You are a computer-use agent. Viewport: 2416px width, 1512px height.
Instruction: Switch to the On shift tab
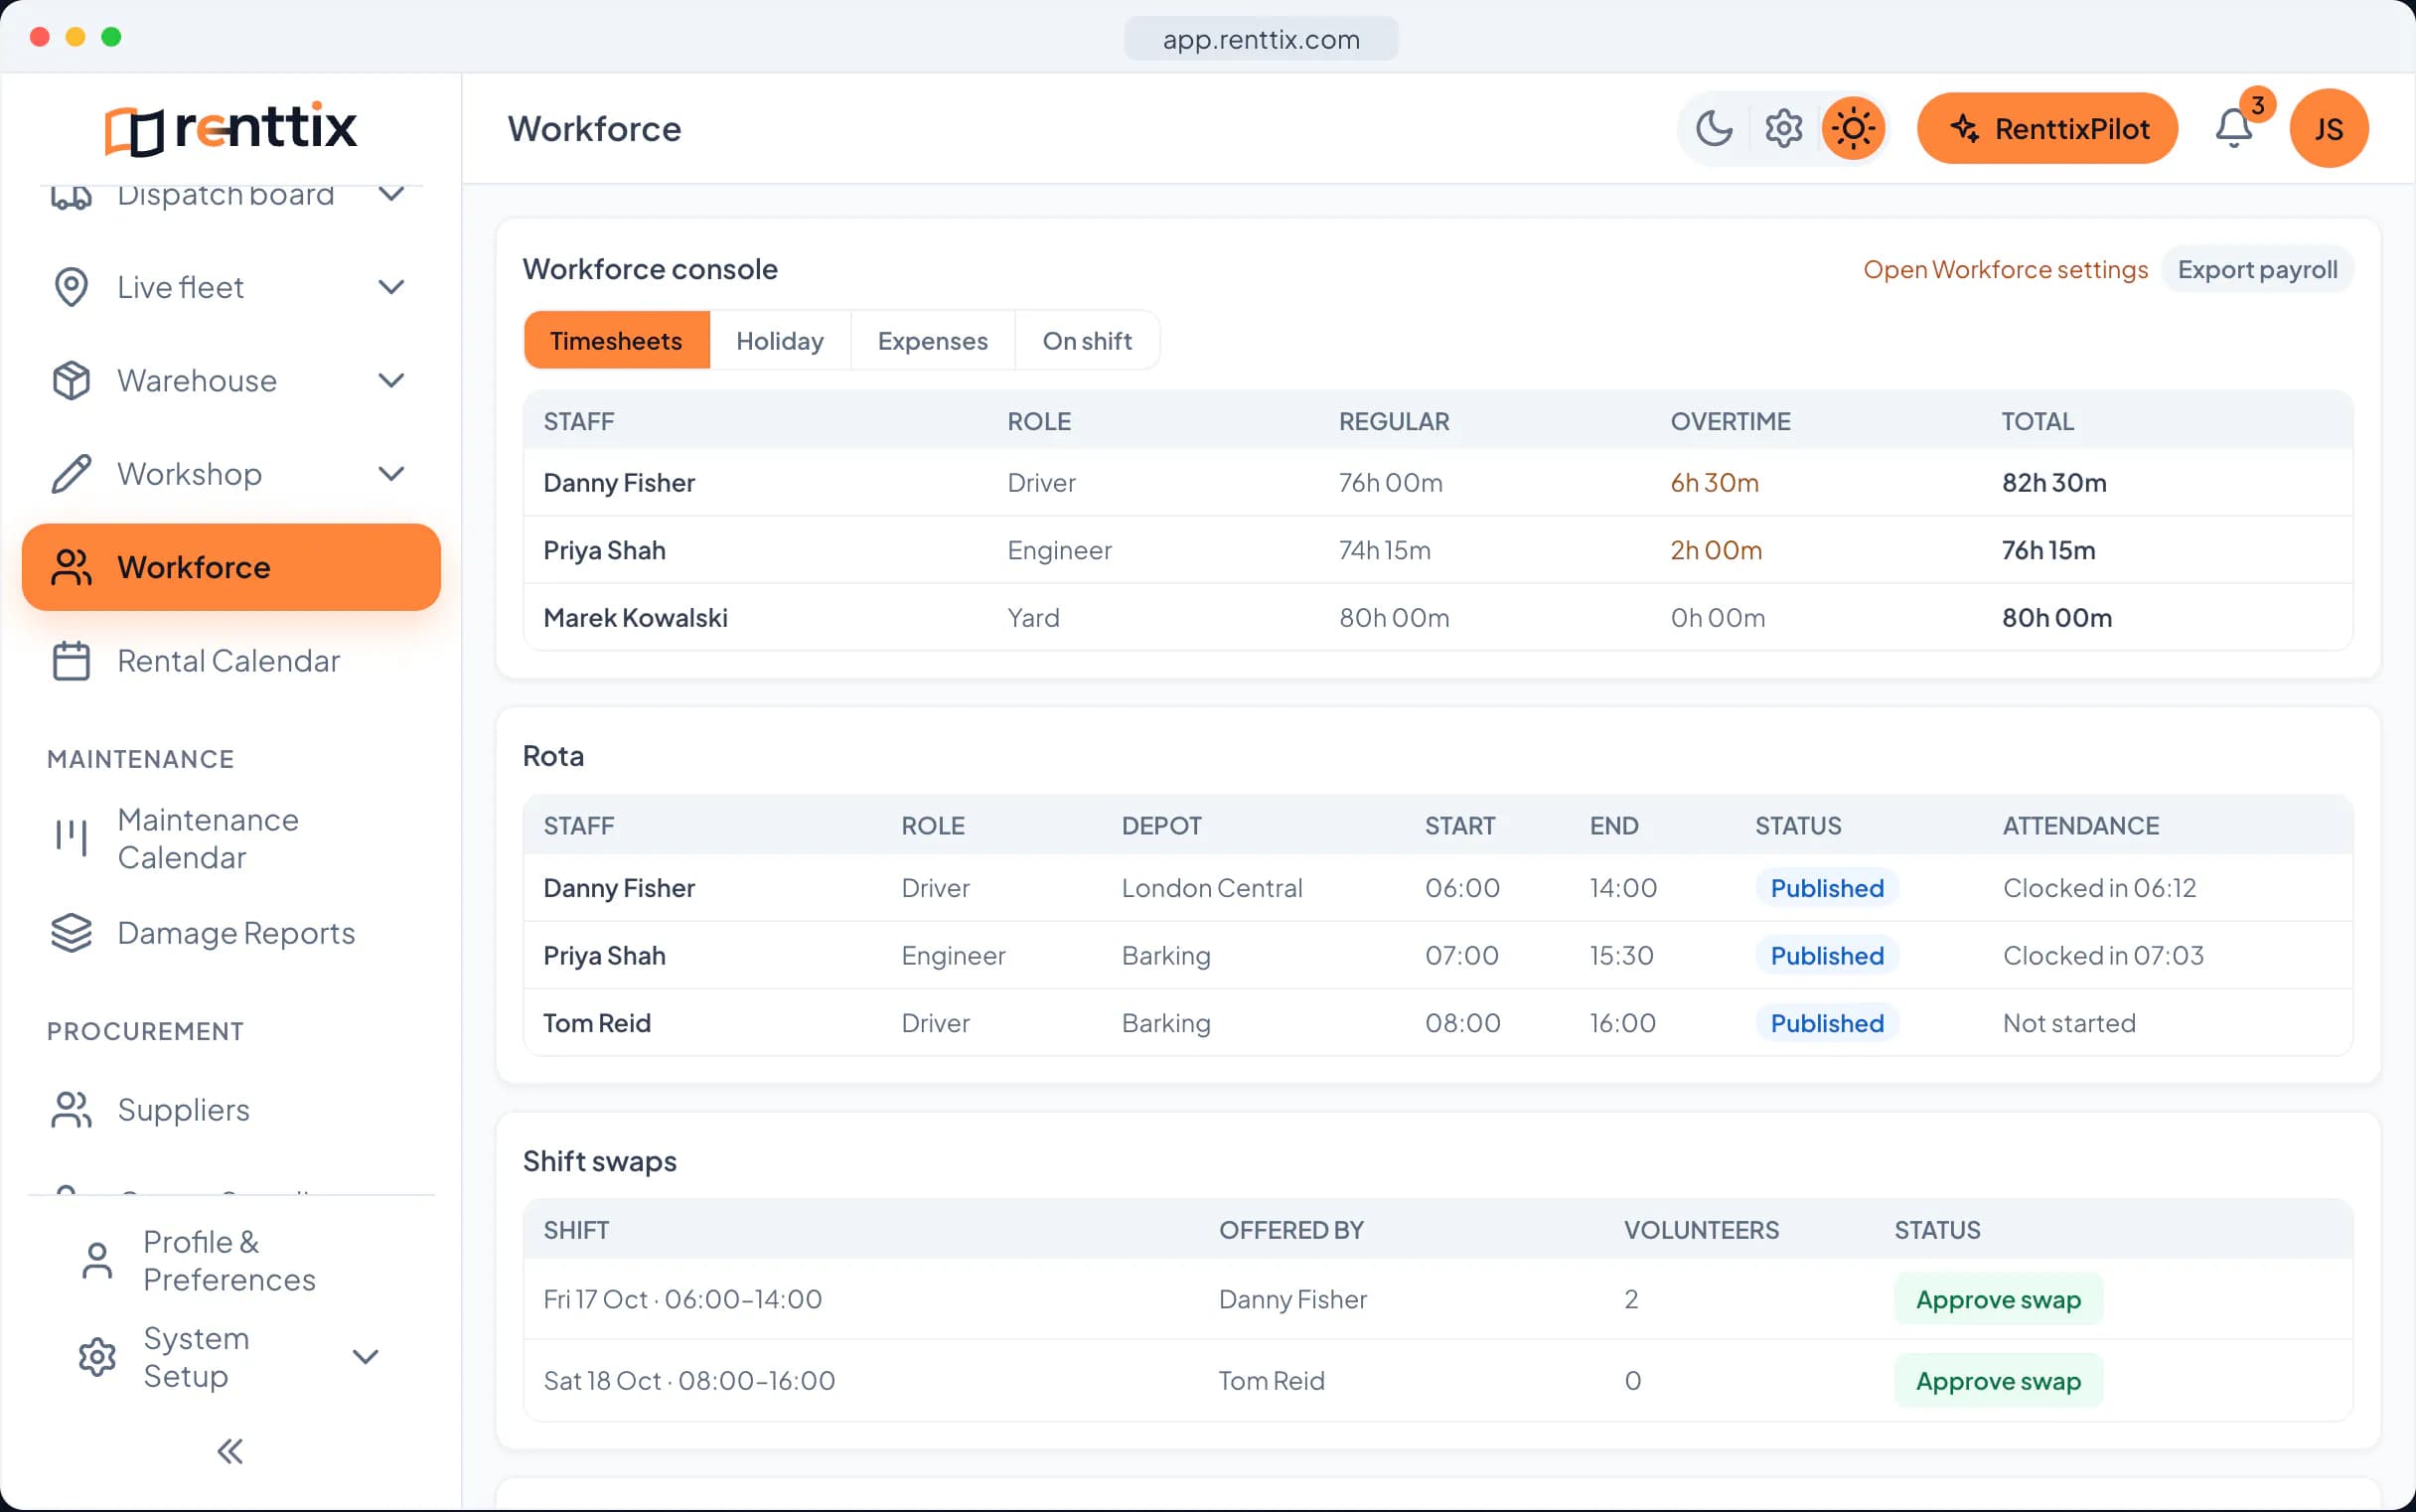click(1087, 340)
